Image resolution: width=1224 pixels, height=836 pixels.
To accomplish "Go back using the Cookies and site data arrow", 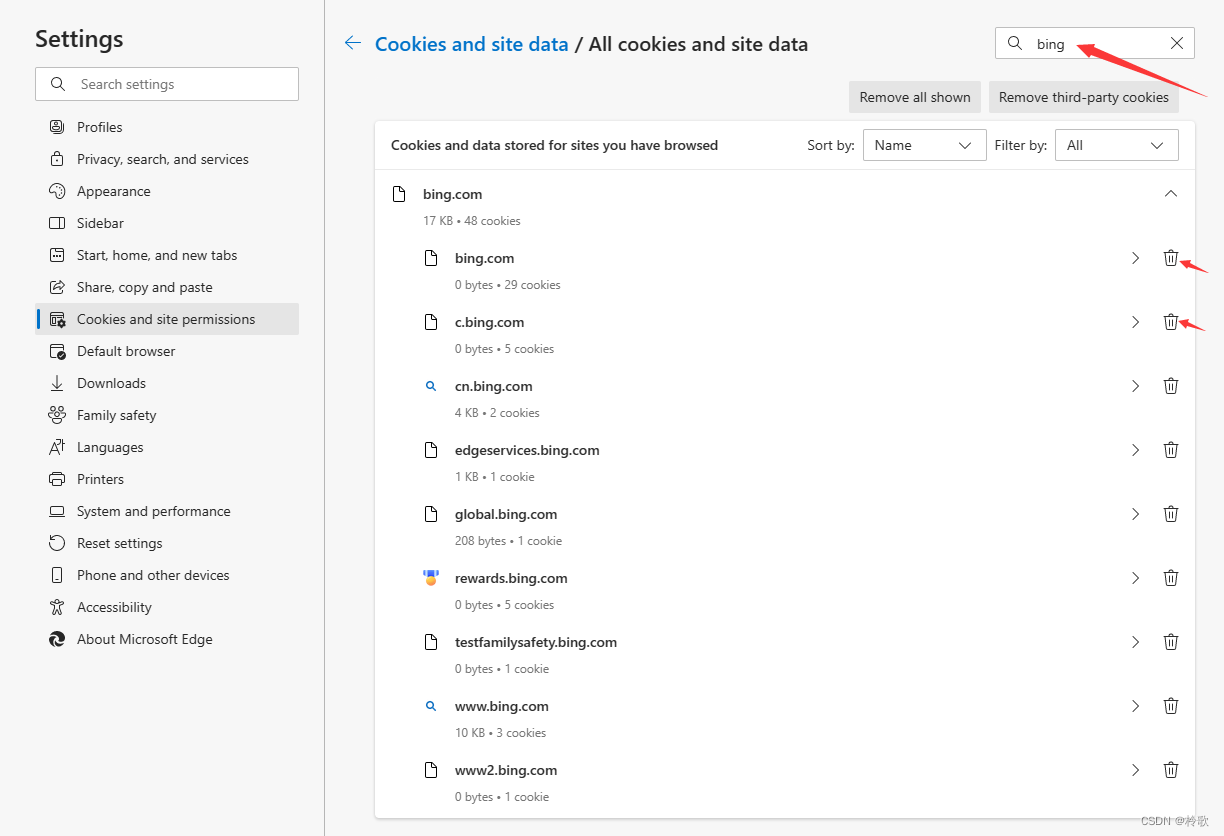I will (x=352, y=43).
